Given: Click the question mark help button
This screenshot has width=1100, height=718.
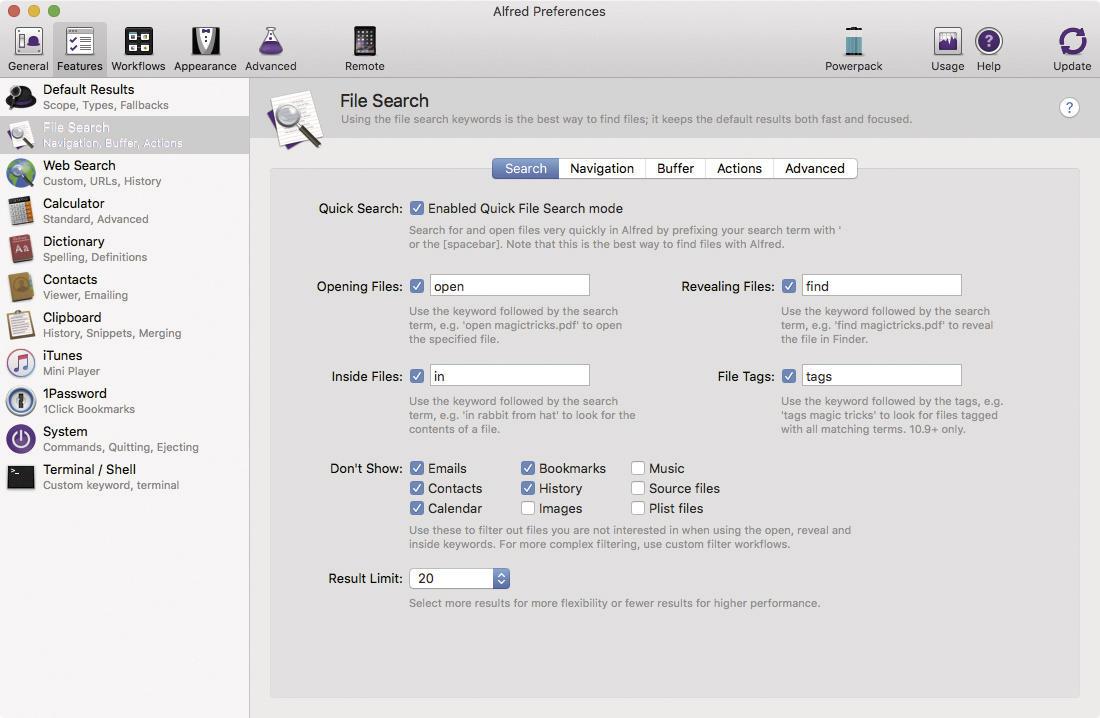Looking at the screenshot, I should (x=1068, y=107).
